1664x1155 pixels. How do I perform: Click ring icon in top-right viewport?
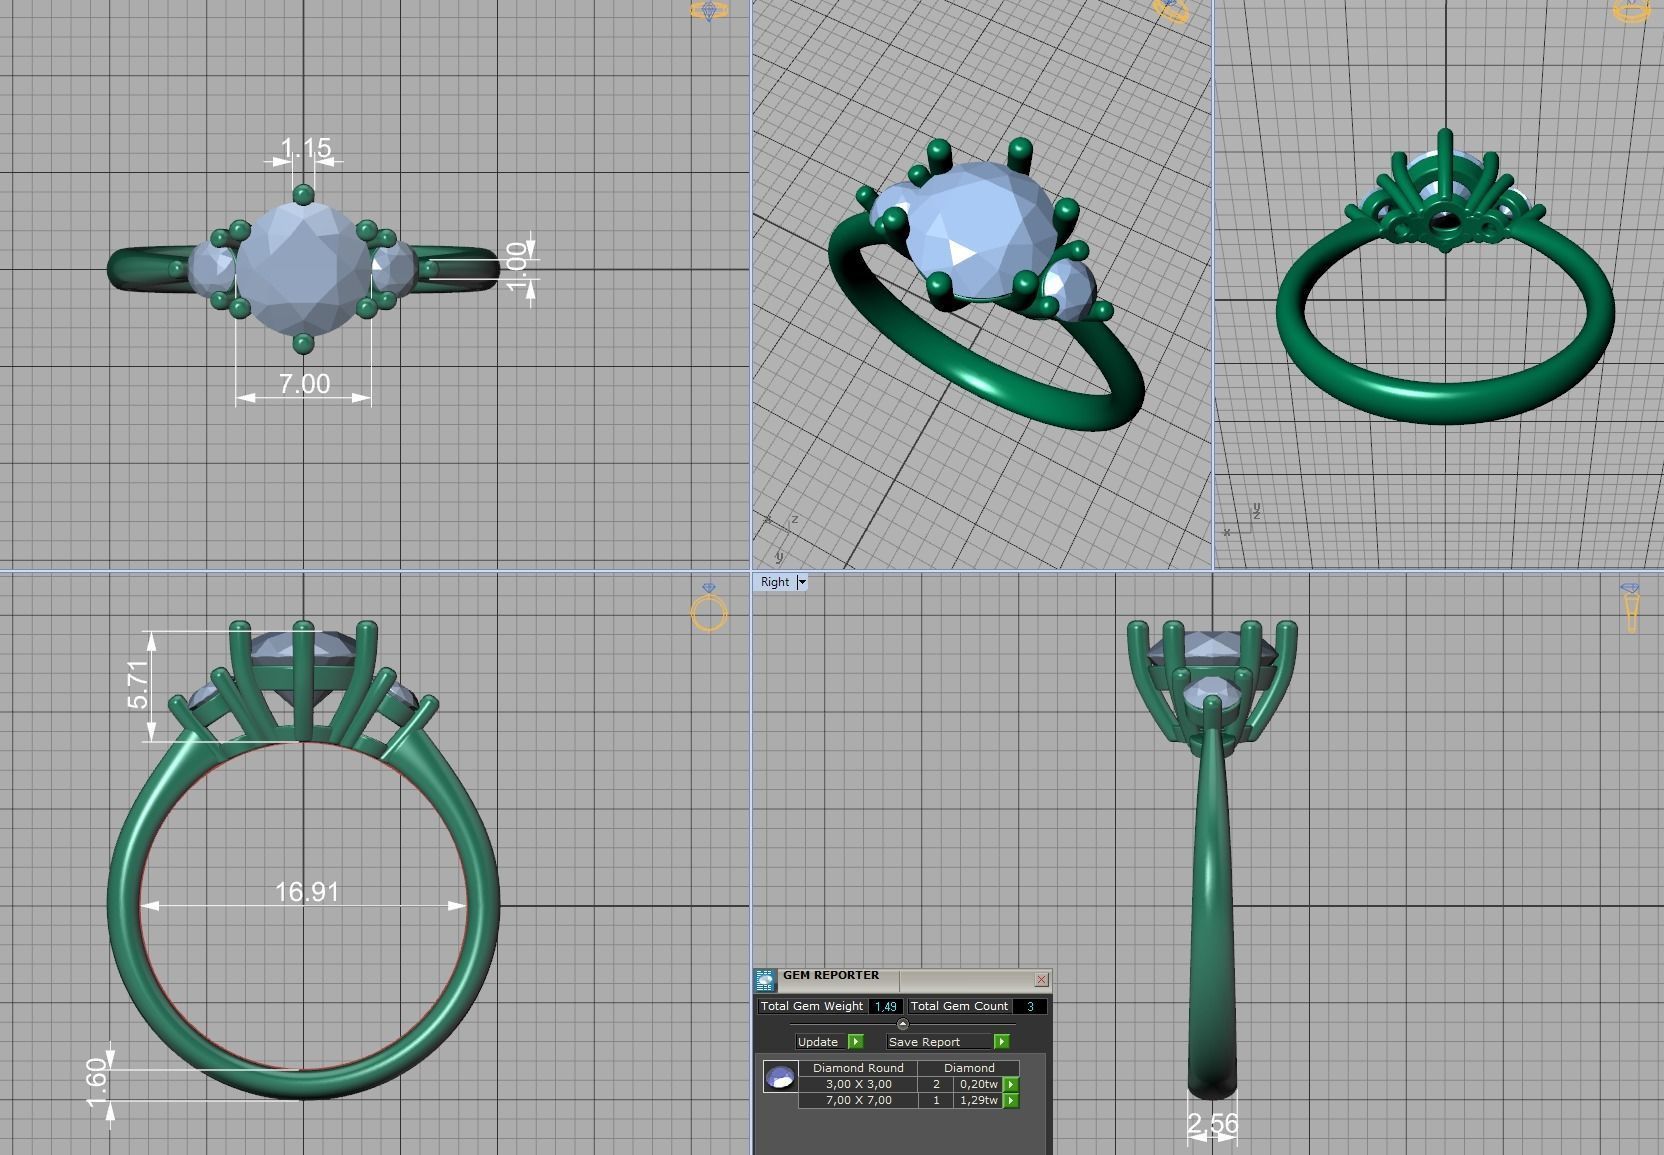[1631, 11]
